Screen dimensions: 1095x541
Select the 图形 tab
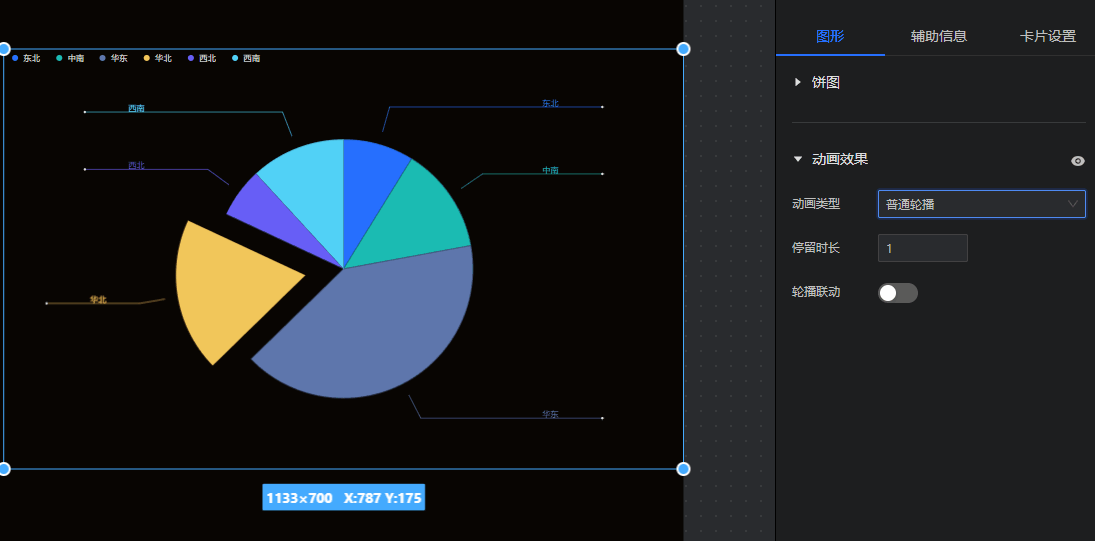pos(830,36)
